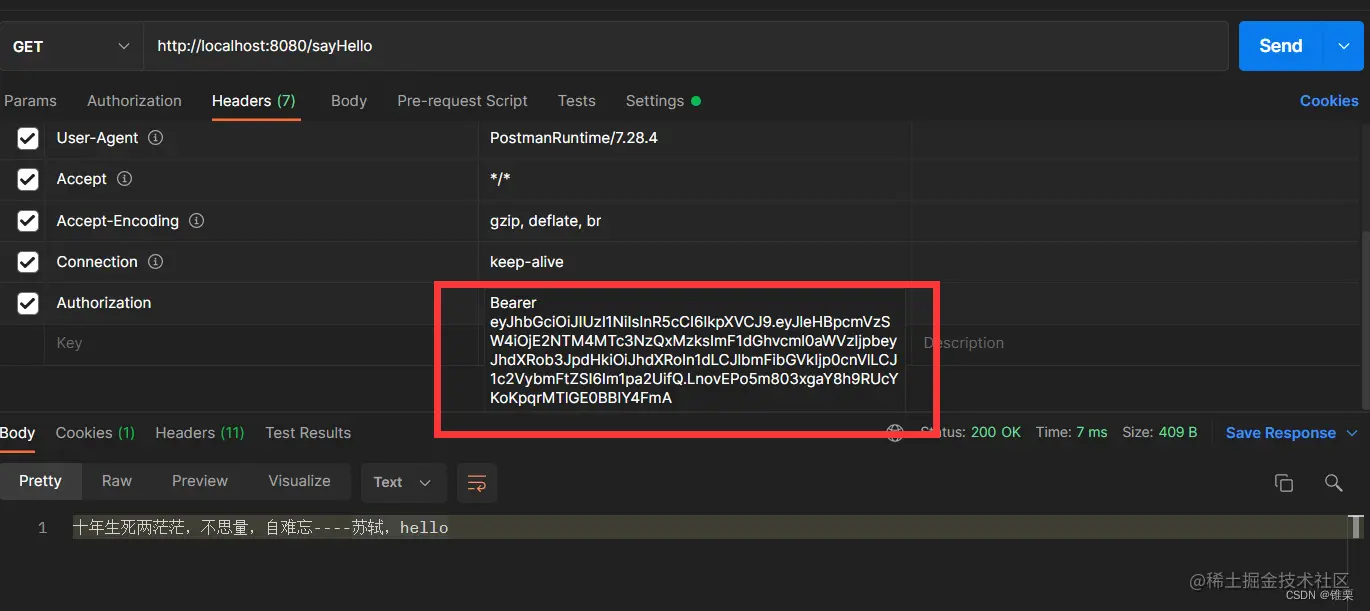The width and height of the screenshot is (1370, 611).
Task: Uncheck the Connection header checkbox
Action: point(28,261)
